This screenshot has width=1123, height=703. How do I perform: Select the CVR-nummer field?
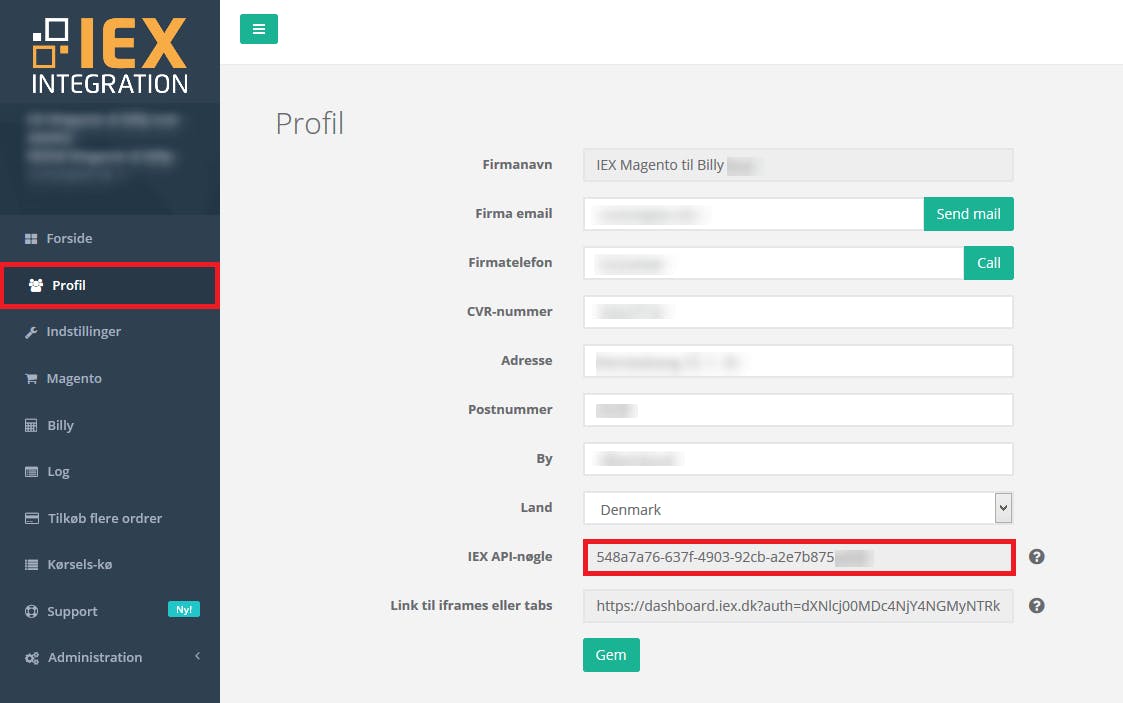coord(798,312)
